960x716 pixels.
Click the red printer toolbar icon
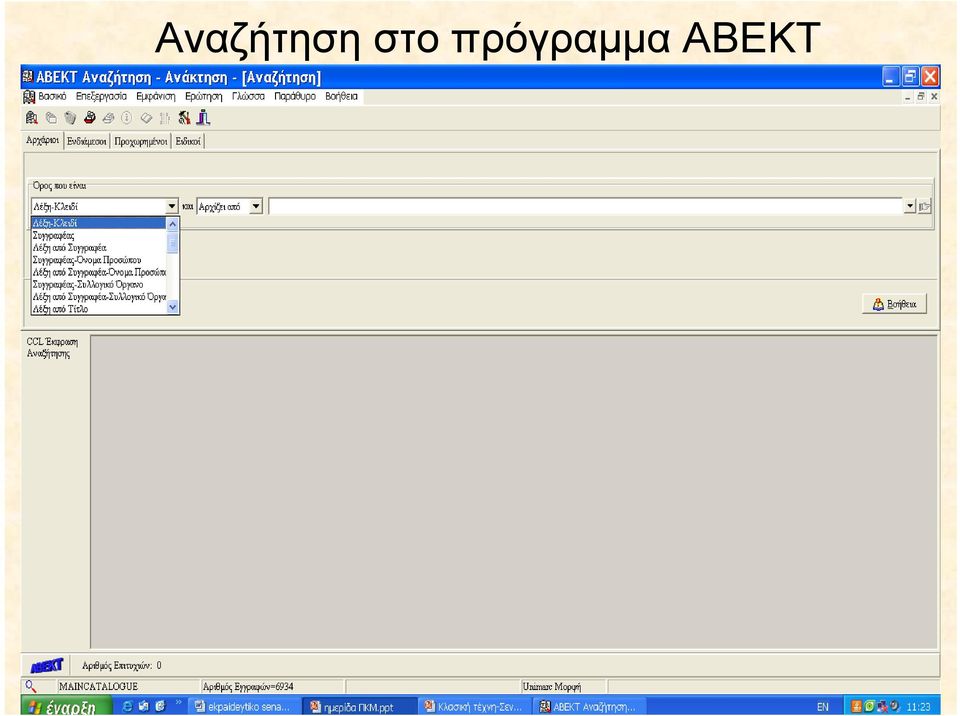(x=90, y=118)
